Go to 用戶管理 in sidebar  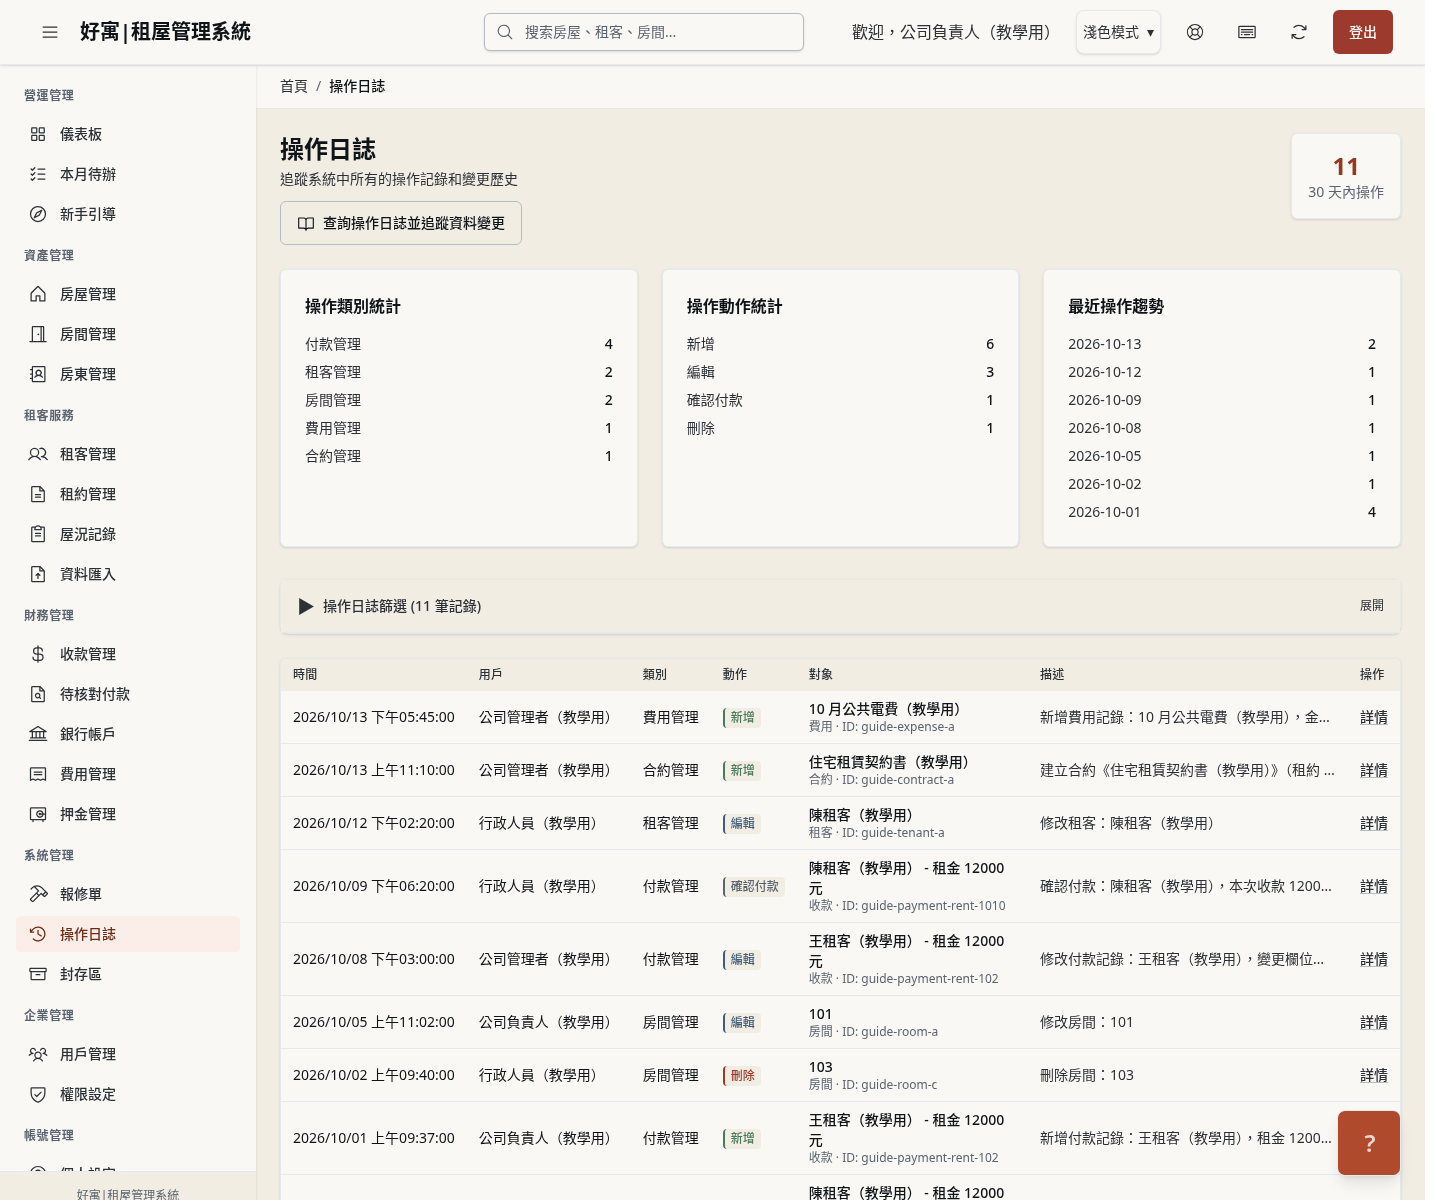pos(128,1054)
